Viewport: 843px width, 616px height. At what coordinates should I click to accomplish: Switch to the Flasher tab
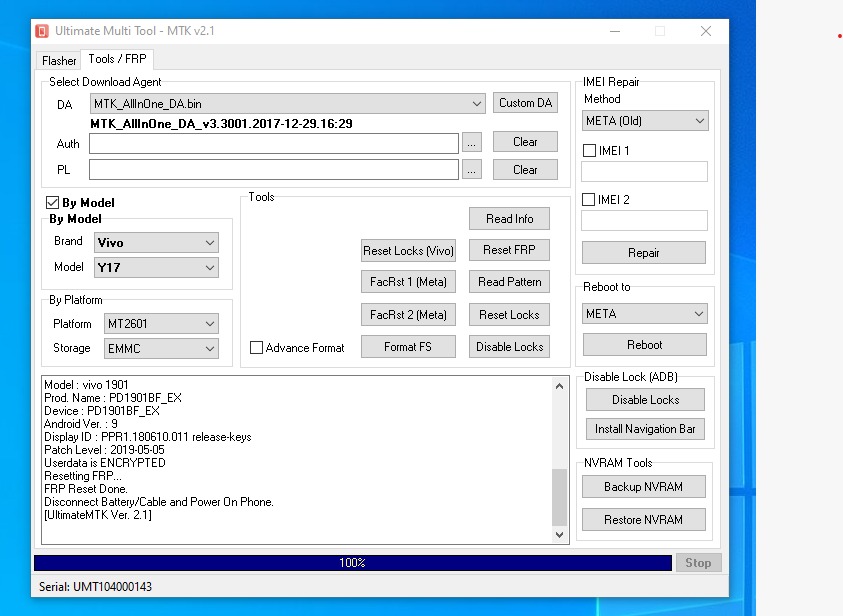pyautogui.click(x=59, y=60)
